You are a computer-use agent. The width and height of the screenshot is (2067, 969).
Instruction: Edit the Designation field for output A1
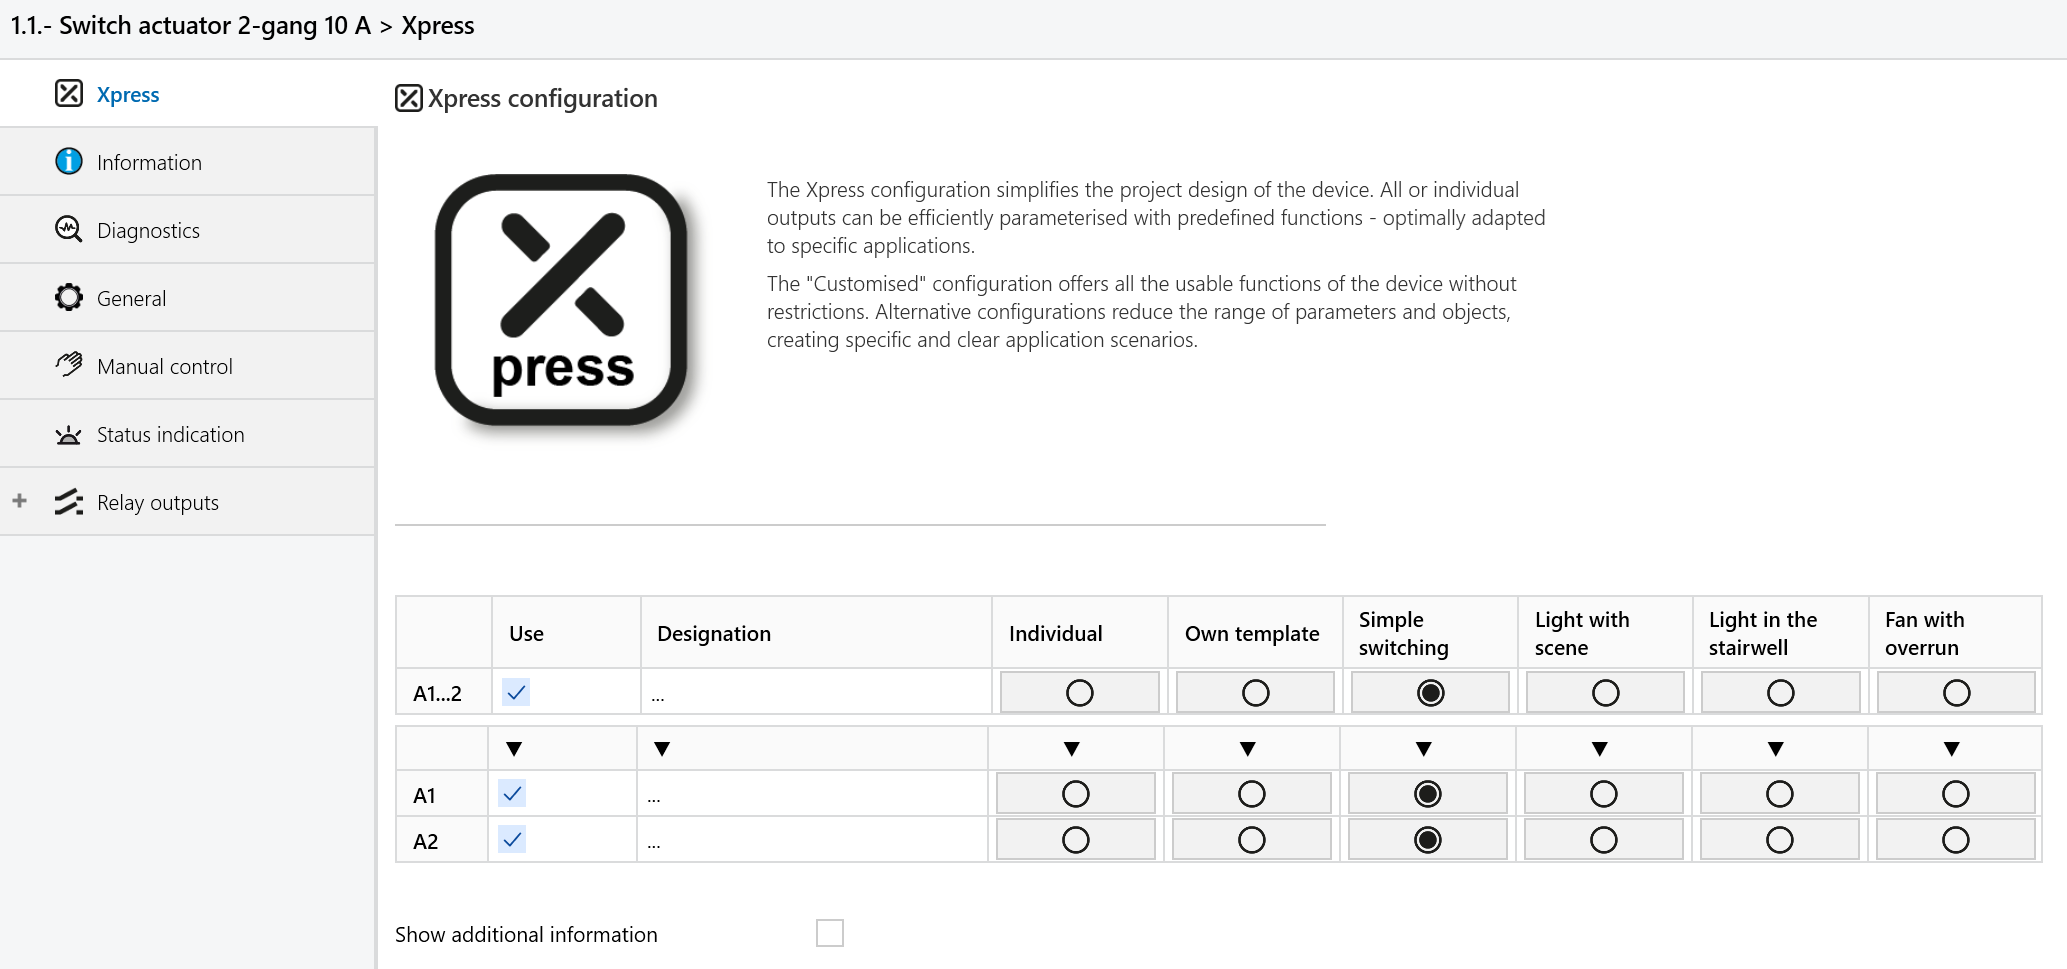(x=812, y=794)
